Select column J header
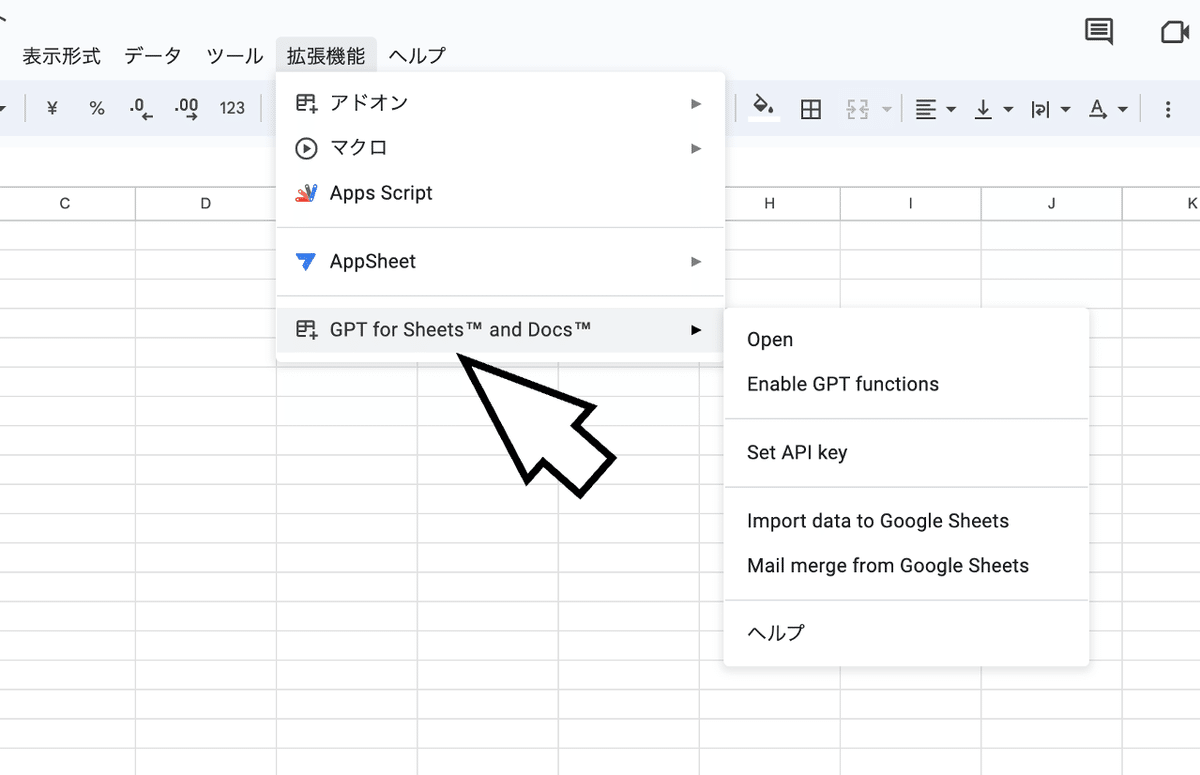Screen dimensions: 1200x775 tap(1052, 204)
